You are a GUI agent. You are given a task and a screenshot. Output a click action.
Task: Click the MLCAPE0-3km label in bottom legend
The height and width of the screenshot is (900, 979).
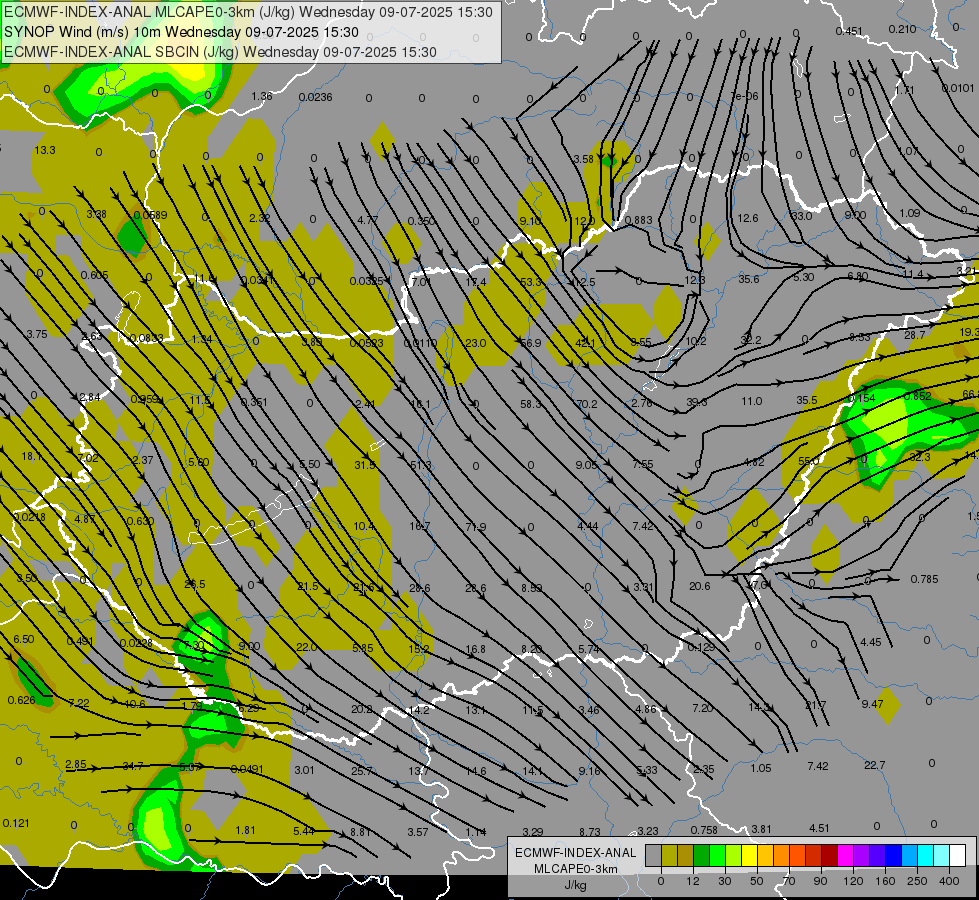coord(576,869)
